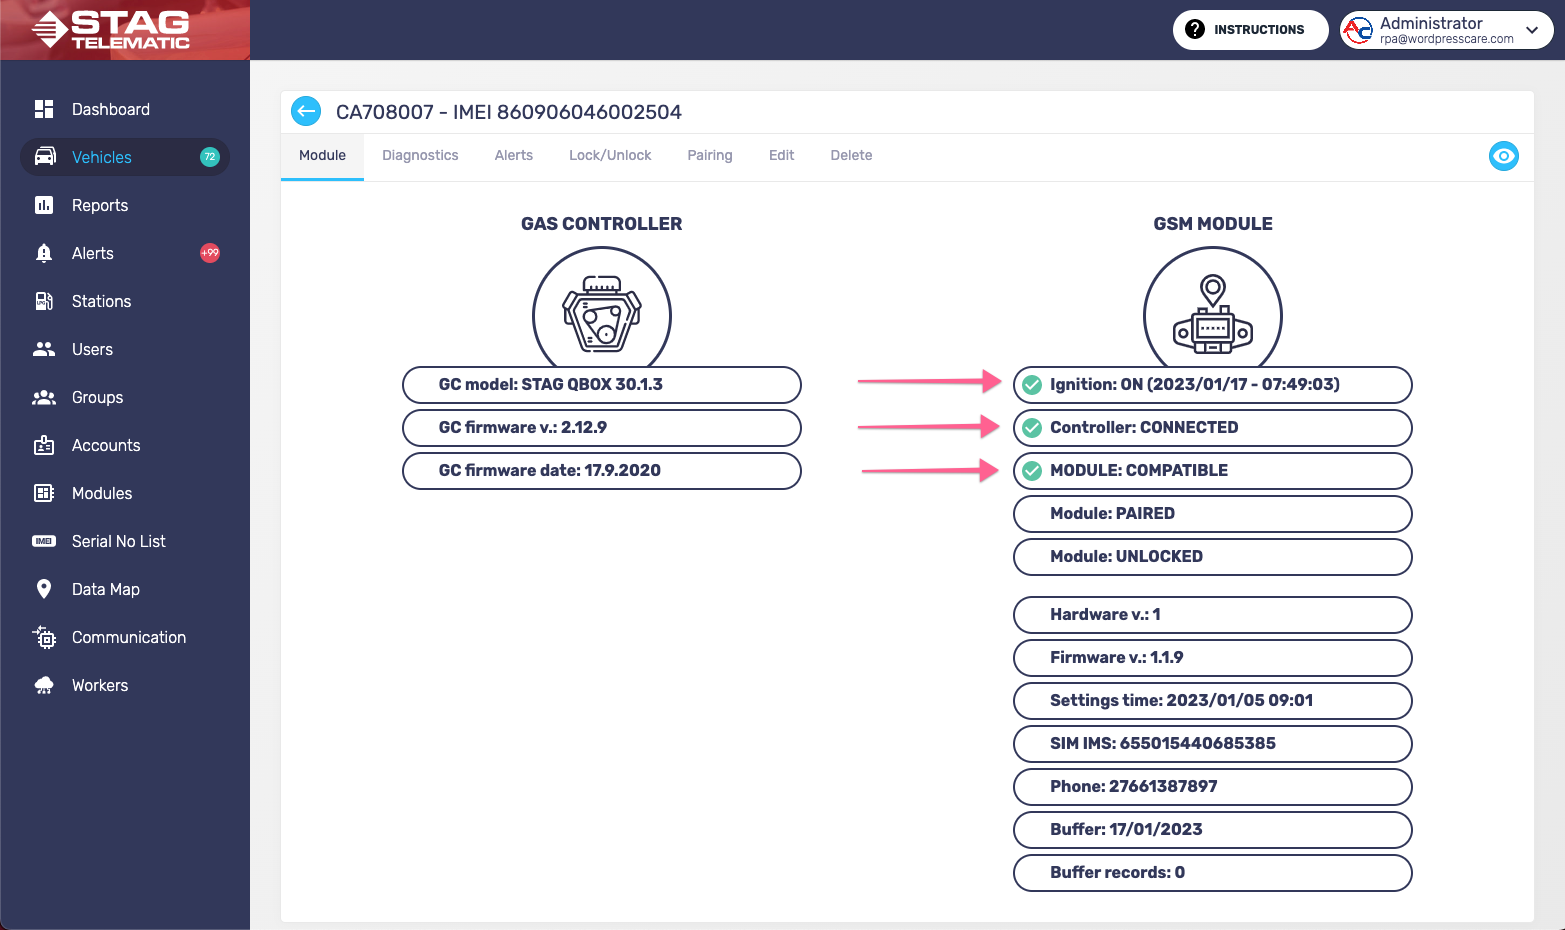Viewport: 1565px width, 930px height.
Task: Click Buffer: 17/01/2023 field
Action: pyautogui.click(x=1213, y=830)
